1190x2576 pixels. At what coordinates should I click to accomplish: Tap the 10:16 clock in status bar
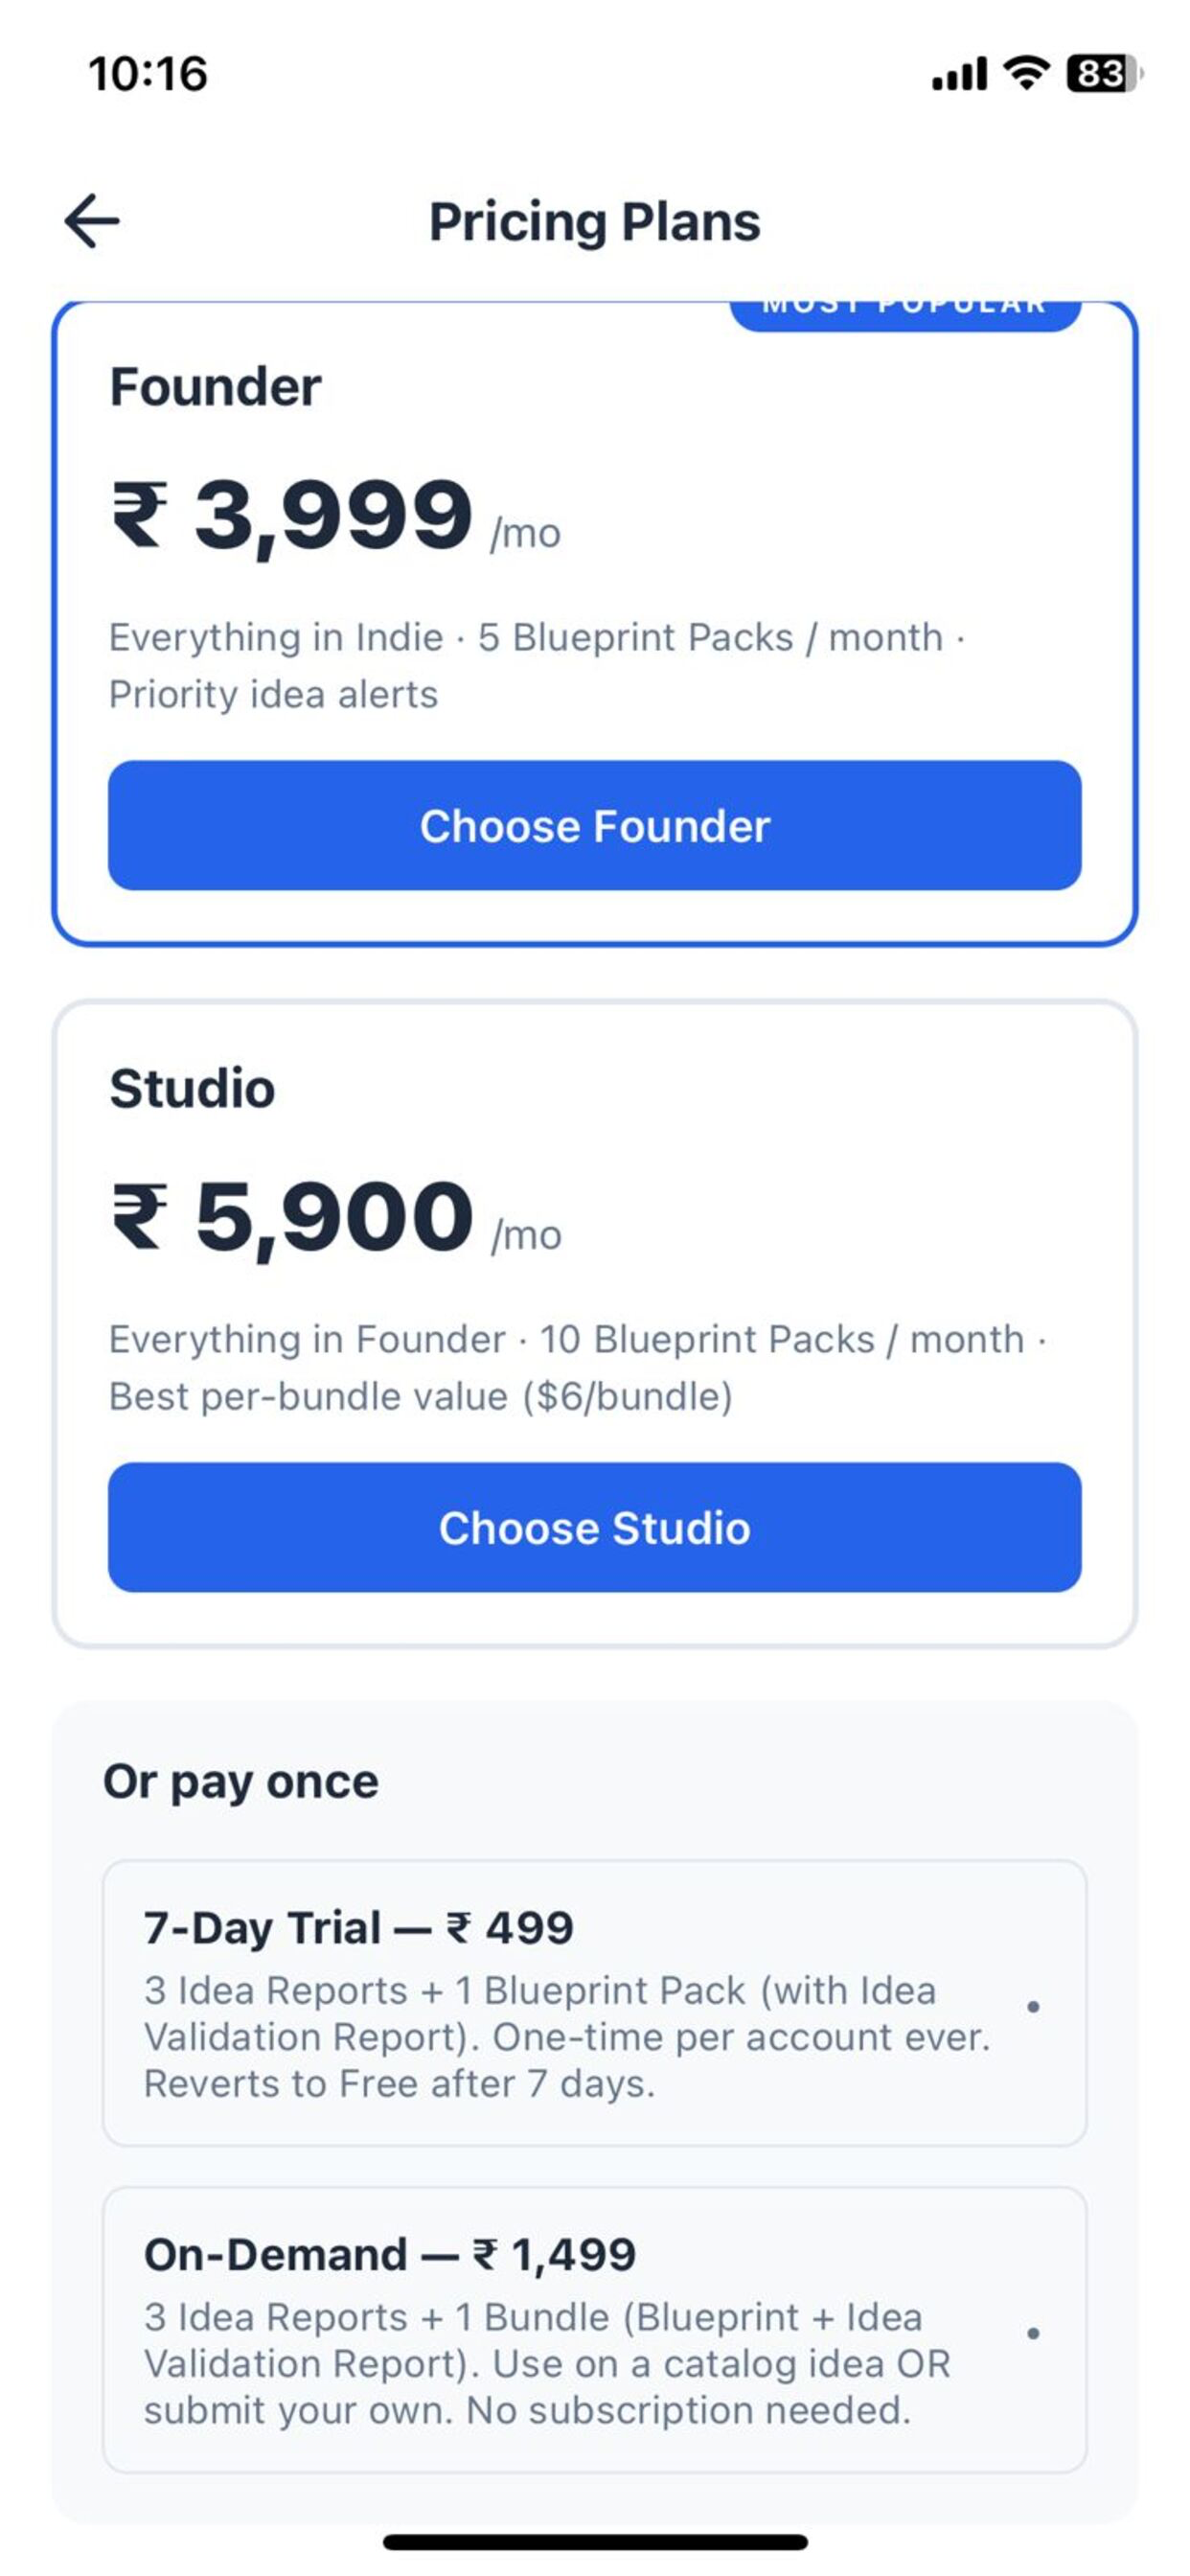point(148,74)
